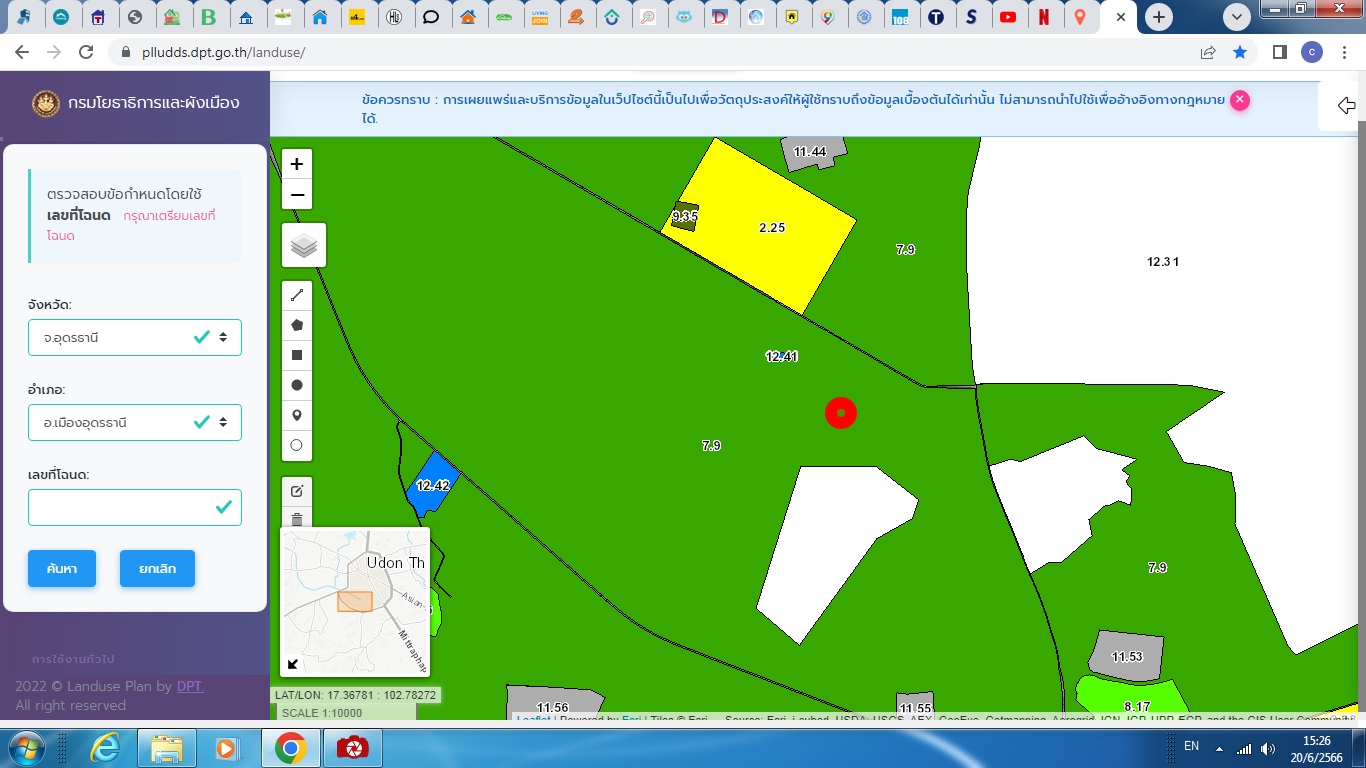This screenshot has width=1366, height=768.
Task: Open the district dropdown อ.เมืองอุดรธานี
Action: (x=135, y=423)
